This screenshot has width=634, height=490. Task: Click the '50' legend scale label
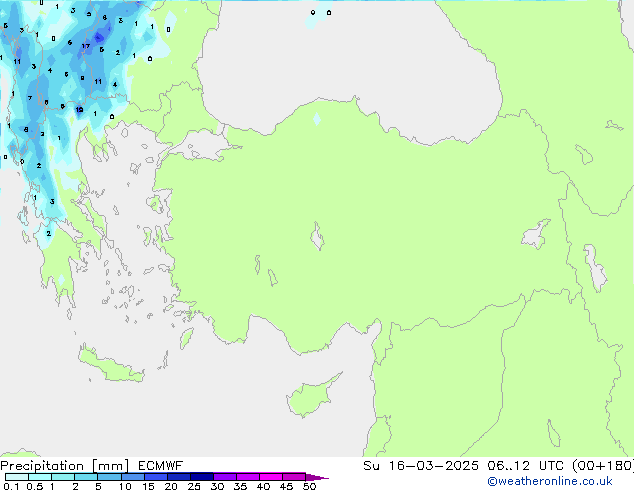(x=309, y=486)
